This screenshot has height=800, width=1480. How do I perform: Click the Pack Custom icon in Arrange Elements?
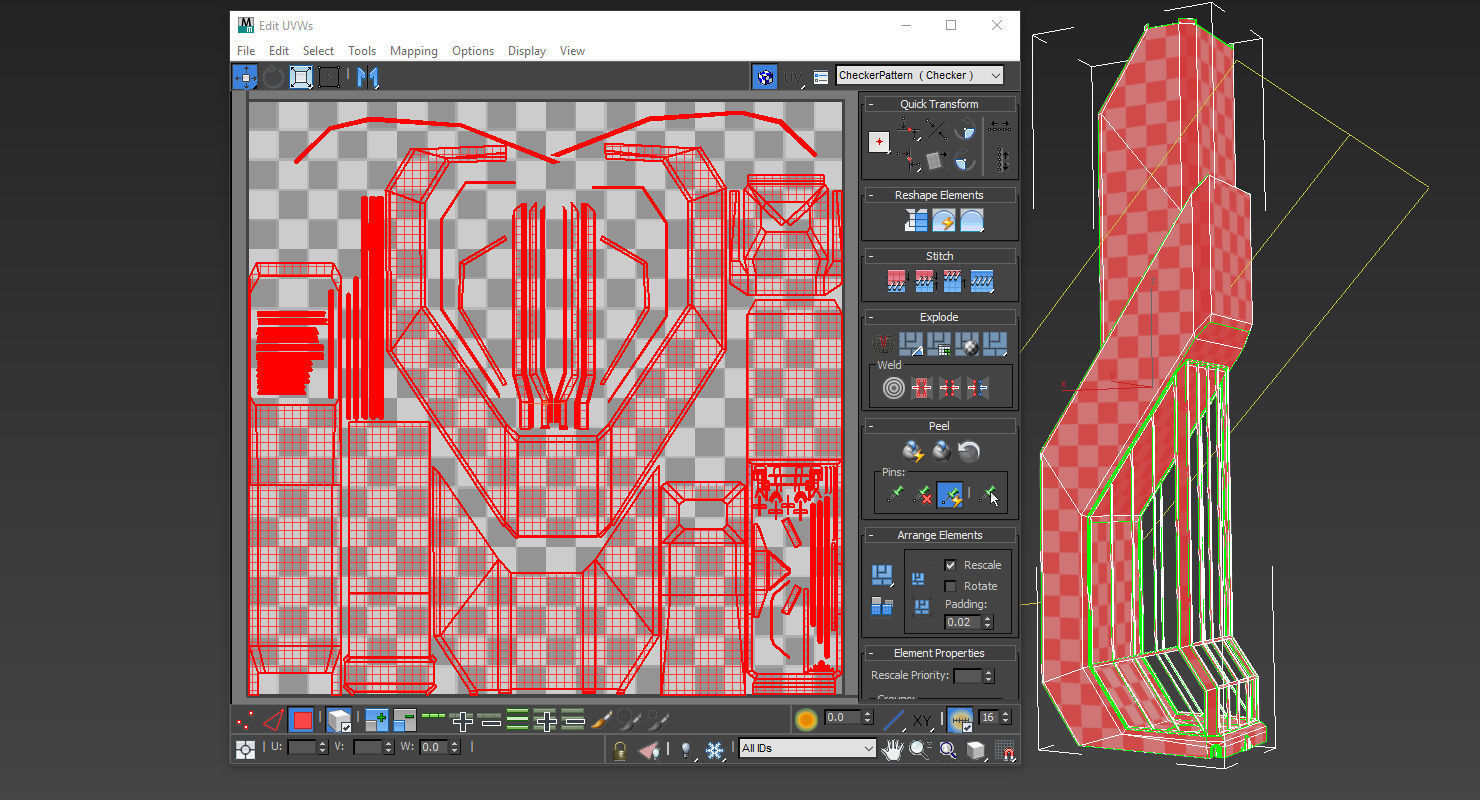click(881, 574)
